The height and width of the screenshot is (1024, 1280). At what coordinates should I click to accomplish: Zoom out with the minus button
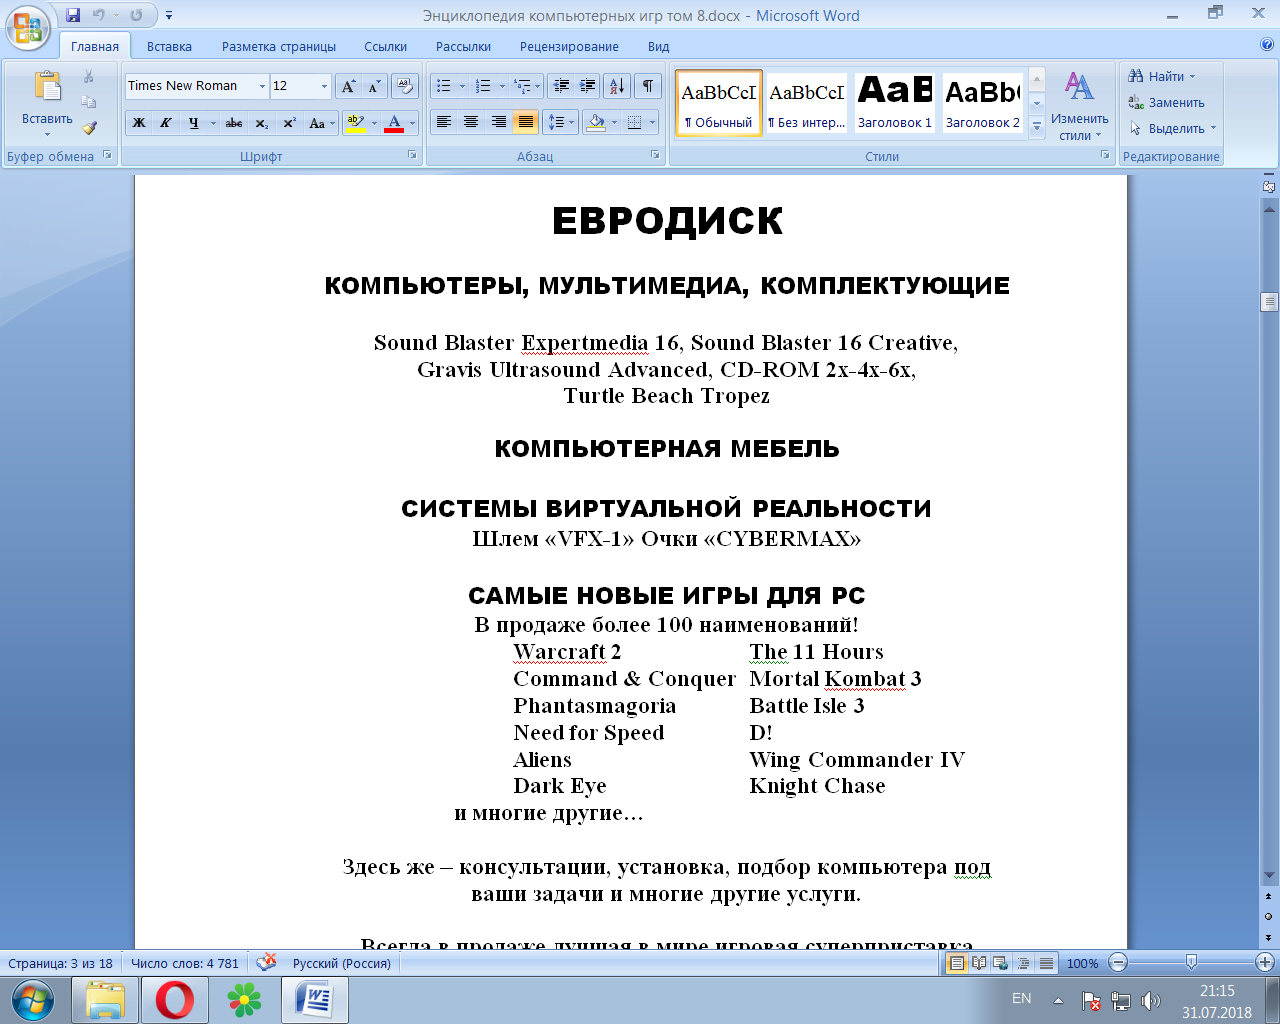1119,963
